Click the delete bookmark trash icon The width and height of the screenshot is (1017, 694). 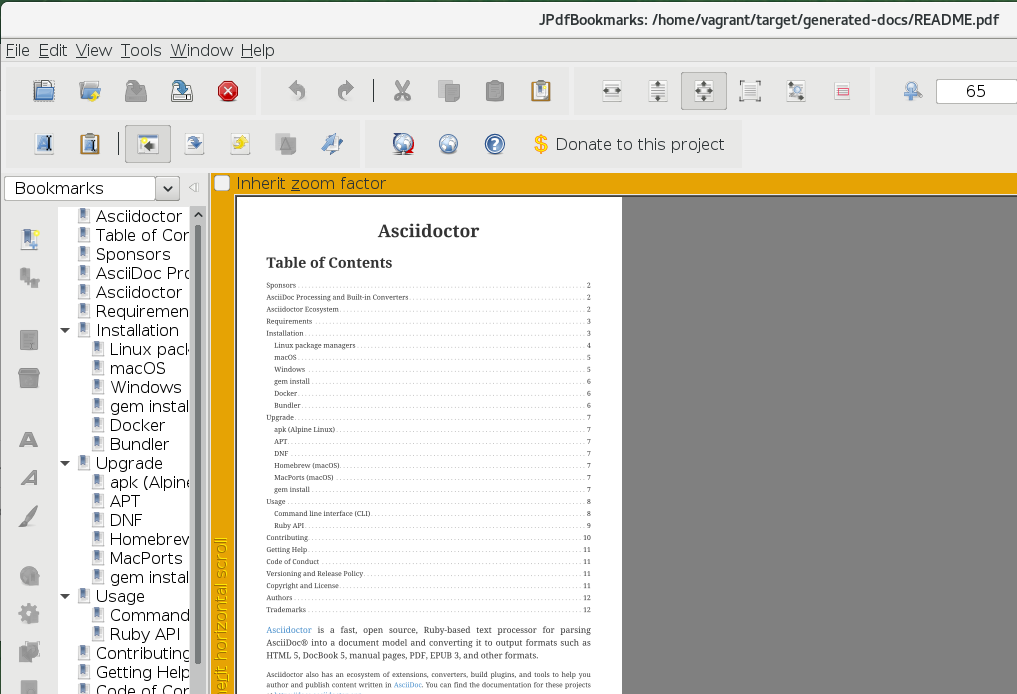(x=29, y=377)
